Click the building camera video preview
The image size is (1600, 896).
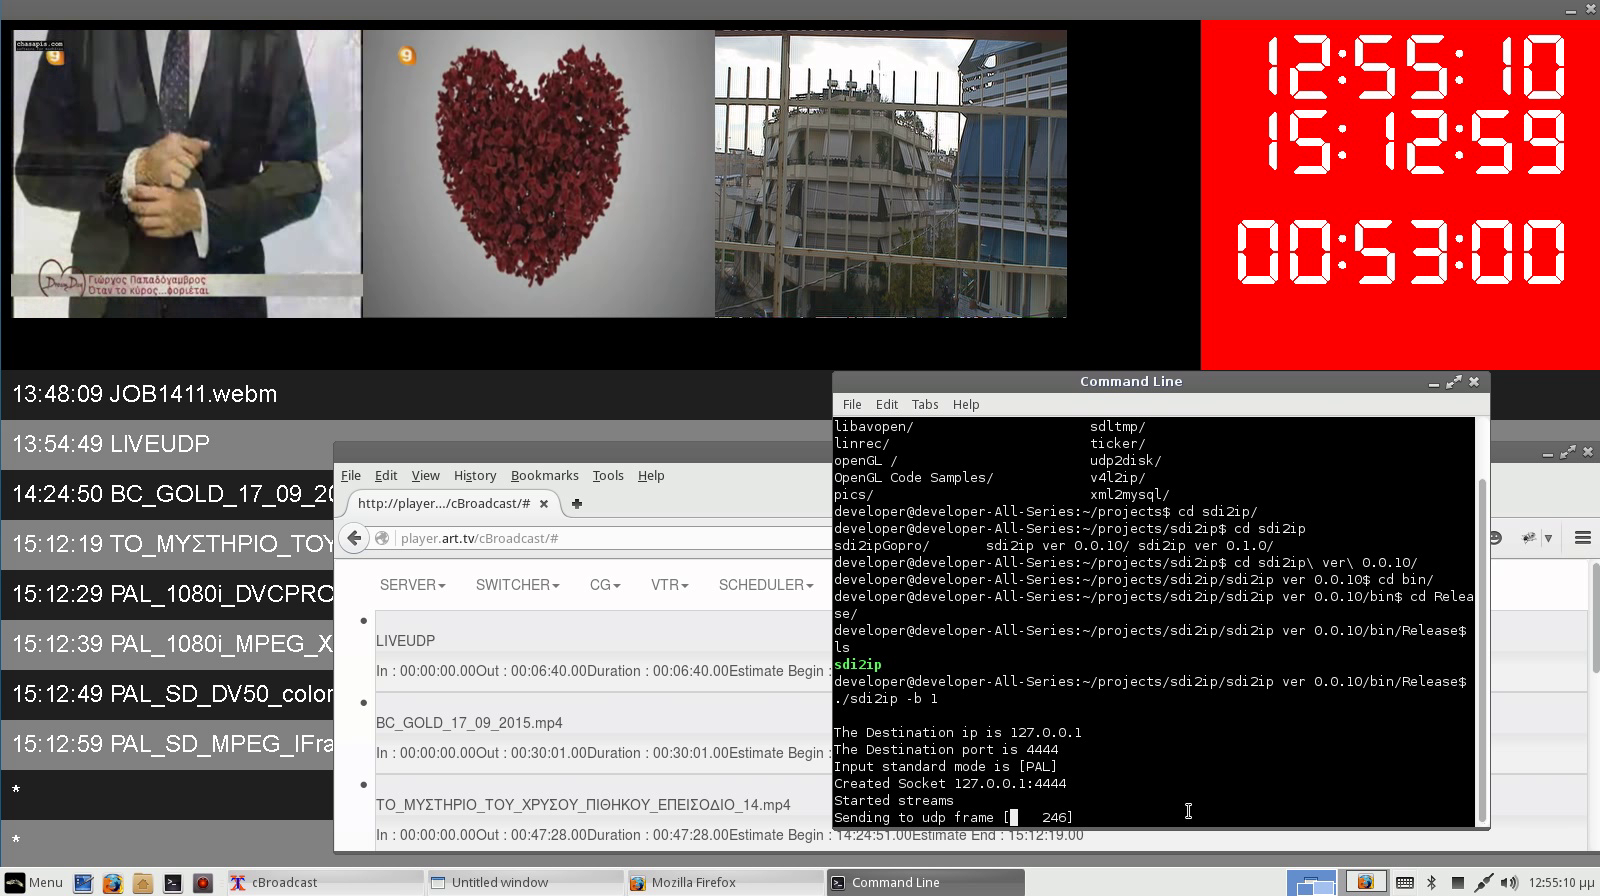pyautogui.click(x=890, y=174)
